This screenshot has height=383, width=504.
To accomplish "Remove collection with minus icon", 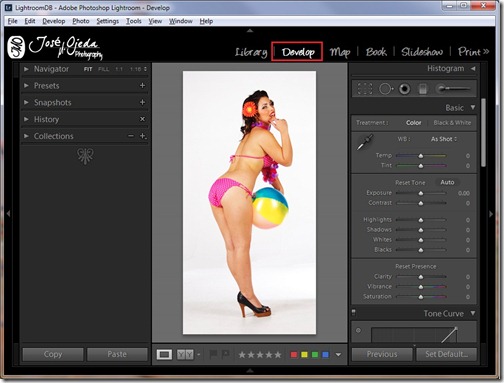I will click(x=131, y=136).
